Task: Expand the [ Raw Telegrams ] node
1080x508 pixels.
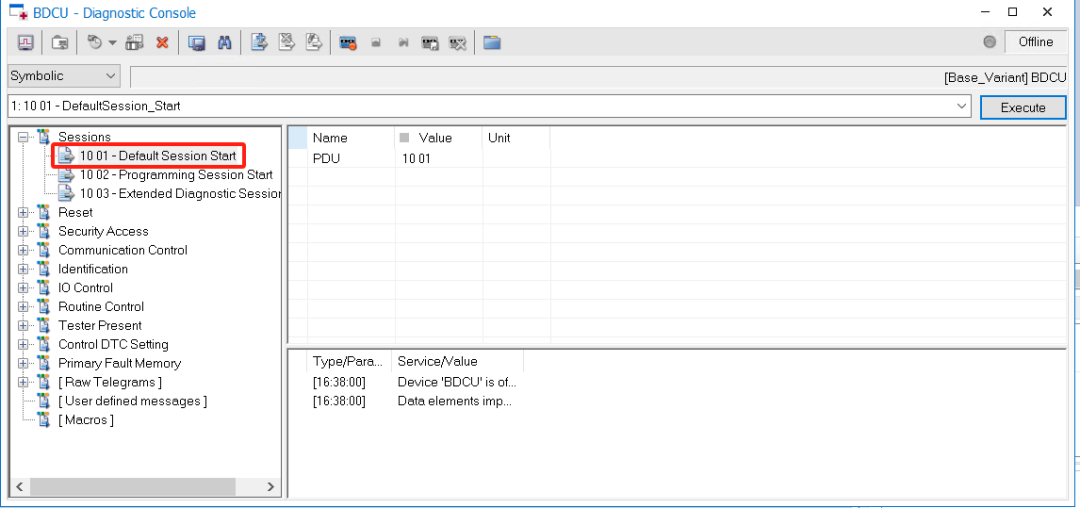Action: 23,381
